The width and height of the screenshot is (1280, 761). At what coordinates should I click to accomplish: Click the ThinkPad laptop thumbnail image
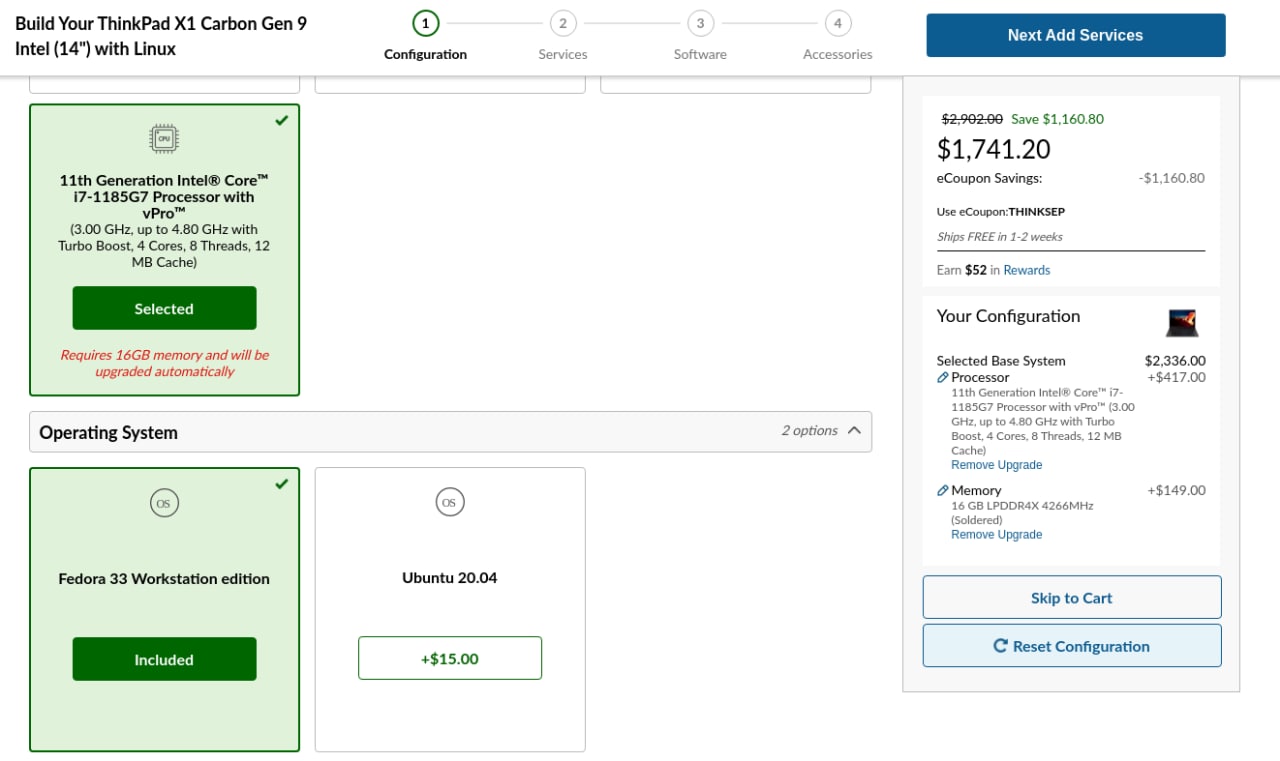[1182, 322]
